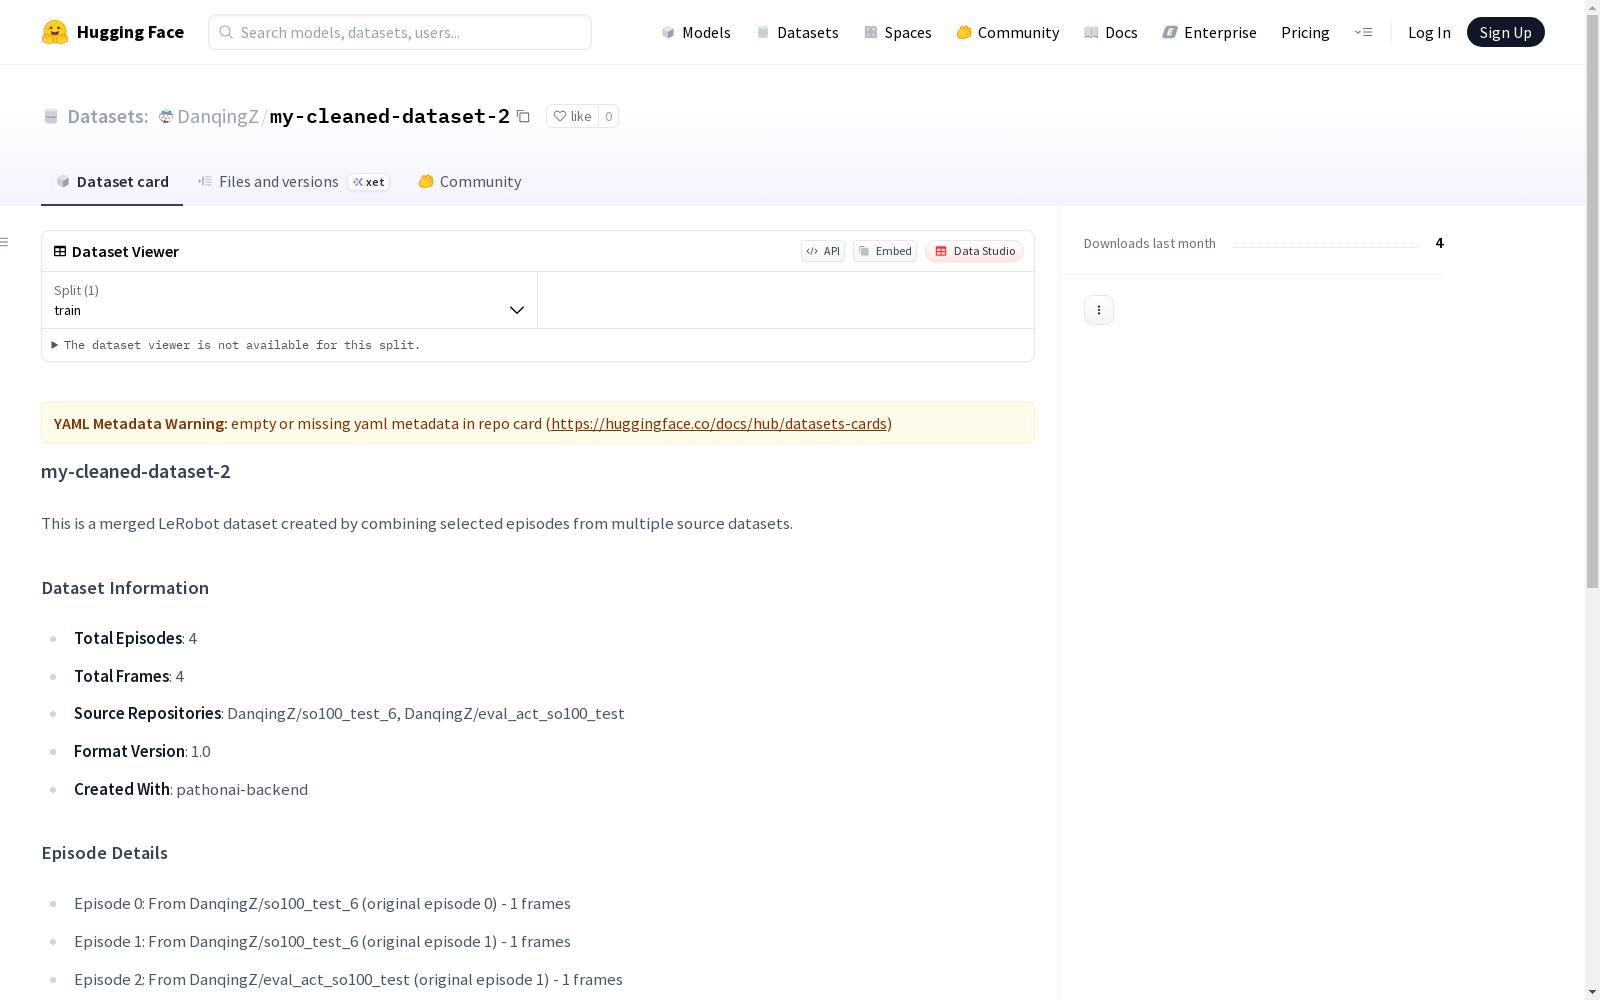Image resolution: width=1600 pixels, height=1000 pixels.
Task: Click the Dataset Viewer heading
Action: (125, 252)
